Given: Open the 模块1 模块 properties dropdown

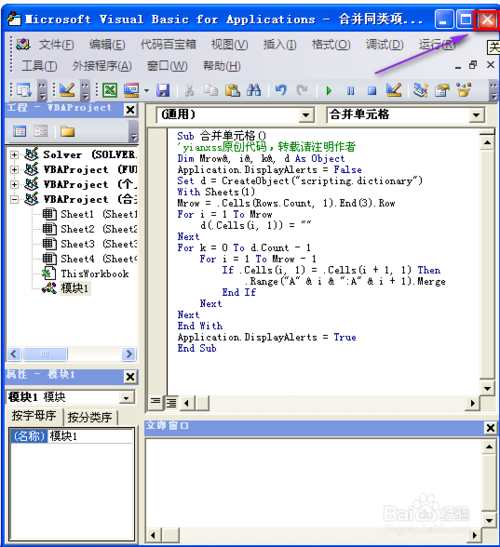Looking at the screenshot, I should click(126, 397).
